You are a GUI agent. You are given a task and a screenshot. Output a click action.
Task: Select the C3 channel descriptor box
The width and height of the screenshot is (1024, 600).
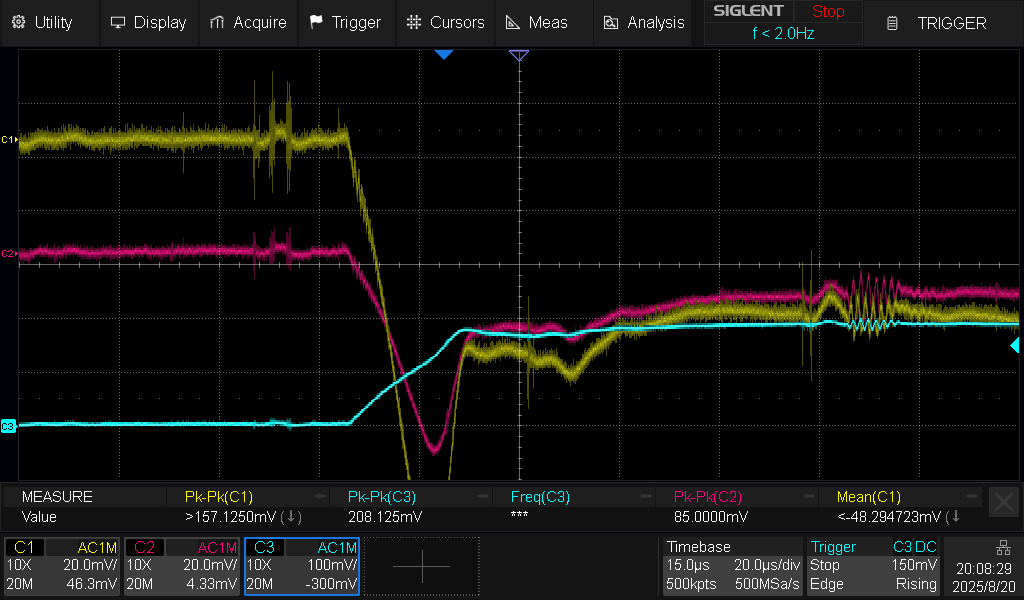point(301,566)
